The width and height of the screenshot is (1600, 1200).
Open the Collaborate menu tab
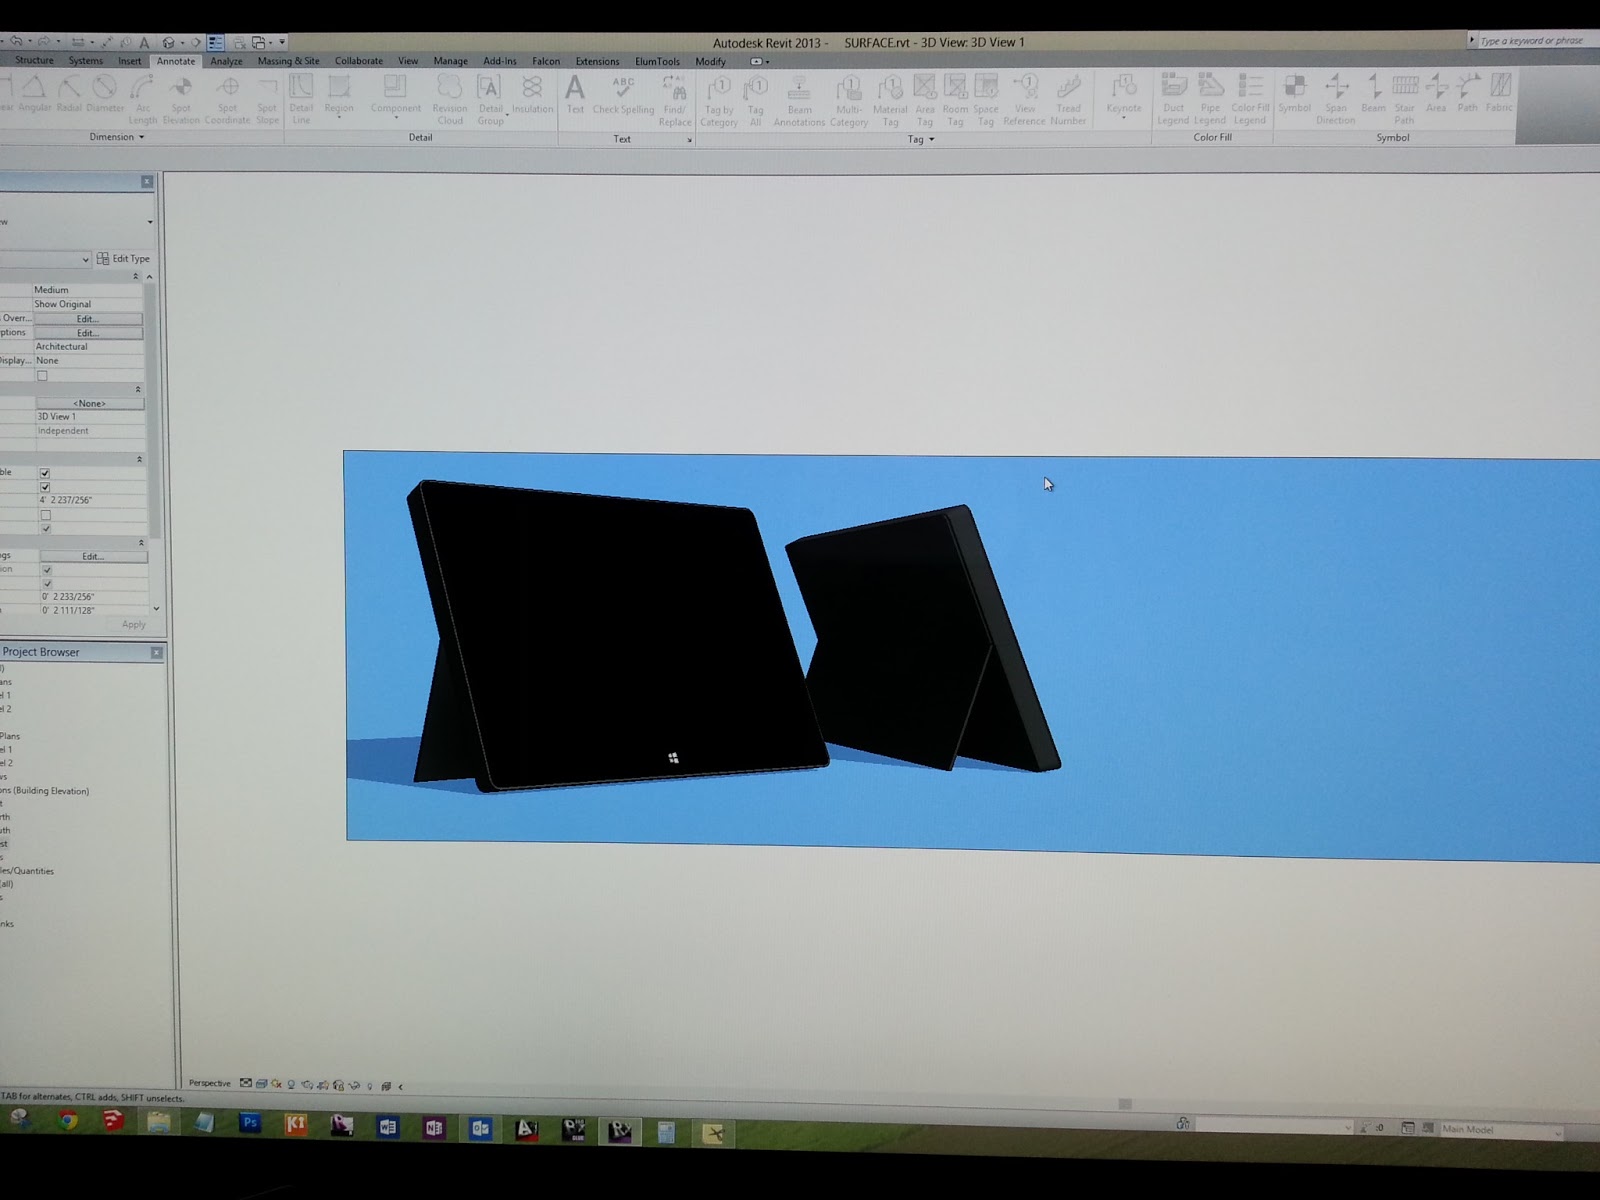pos(358,61)
